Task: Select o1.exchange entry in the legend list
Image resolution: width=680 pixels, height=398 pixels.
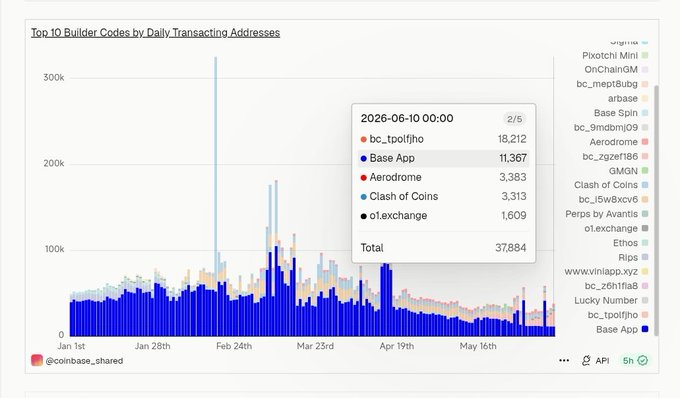Action: click(x=616, y=228)
